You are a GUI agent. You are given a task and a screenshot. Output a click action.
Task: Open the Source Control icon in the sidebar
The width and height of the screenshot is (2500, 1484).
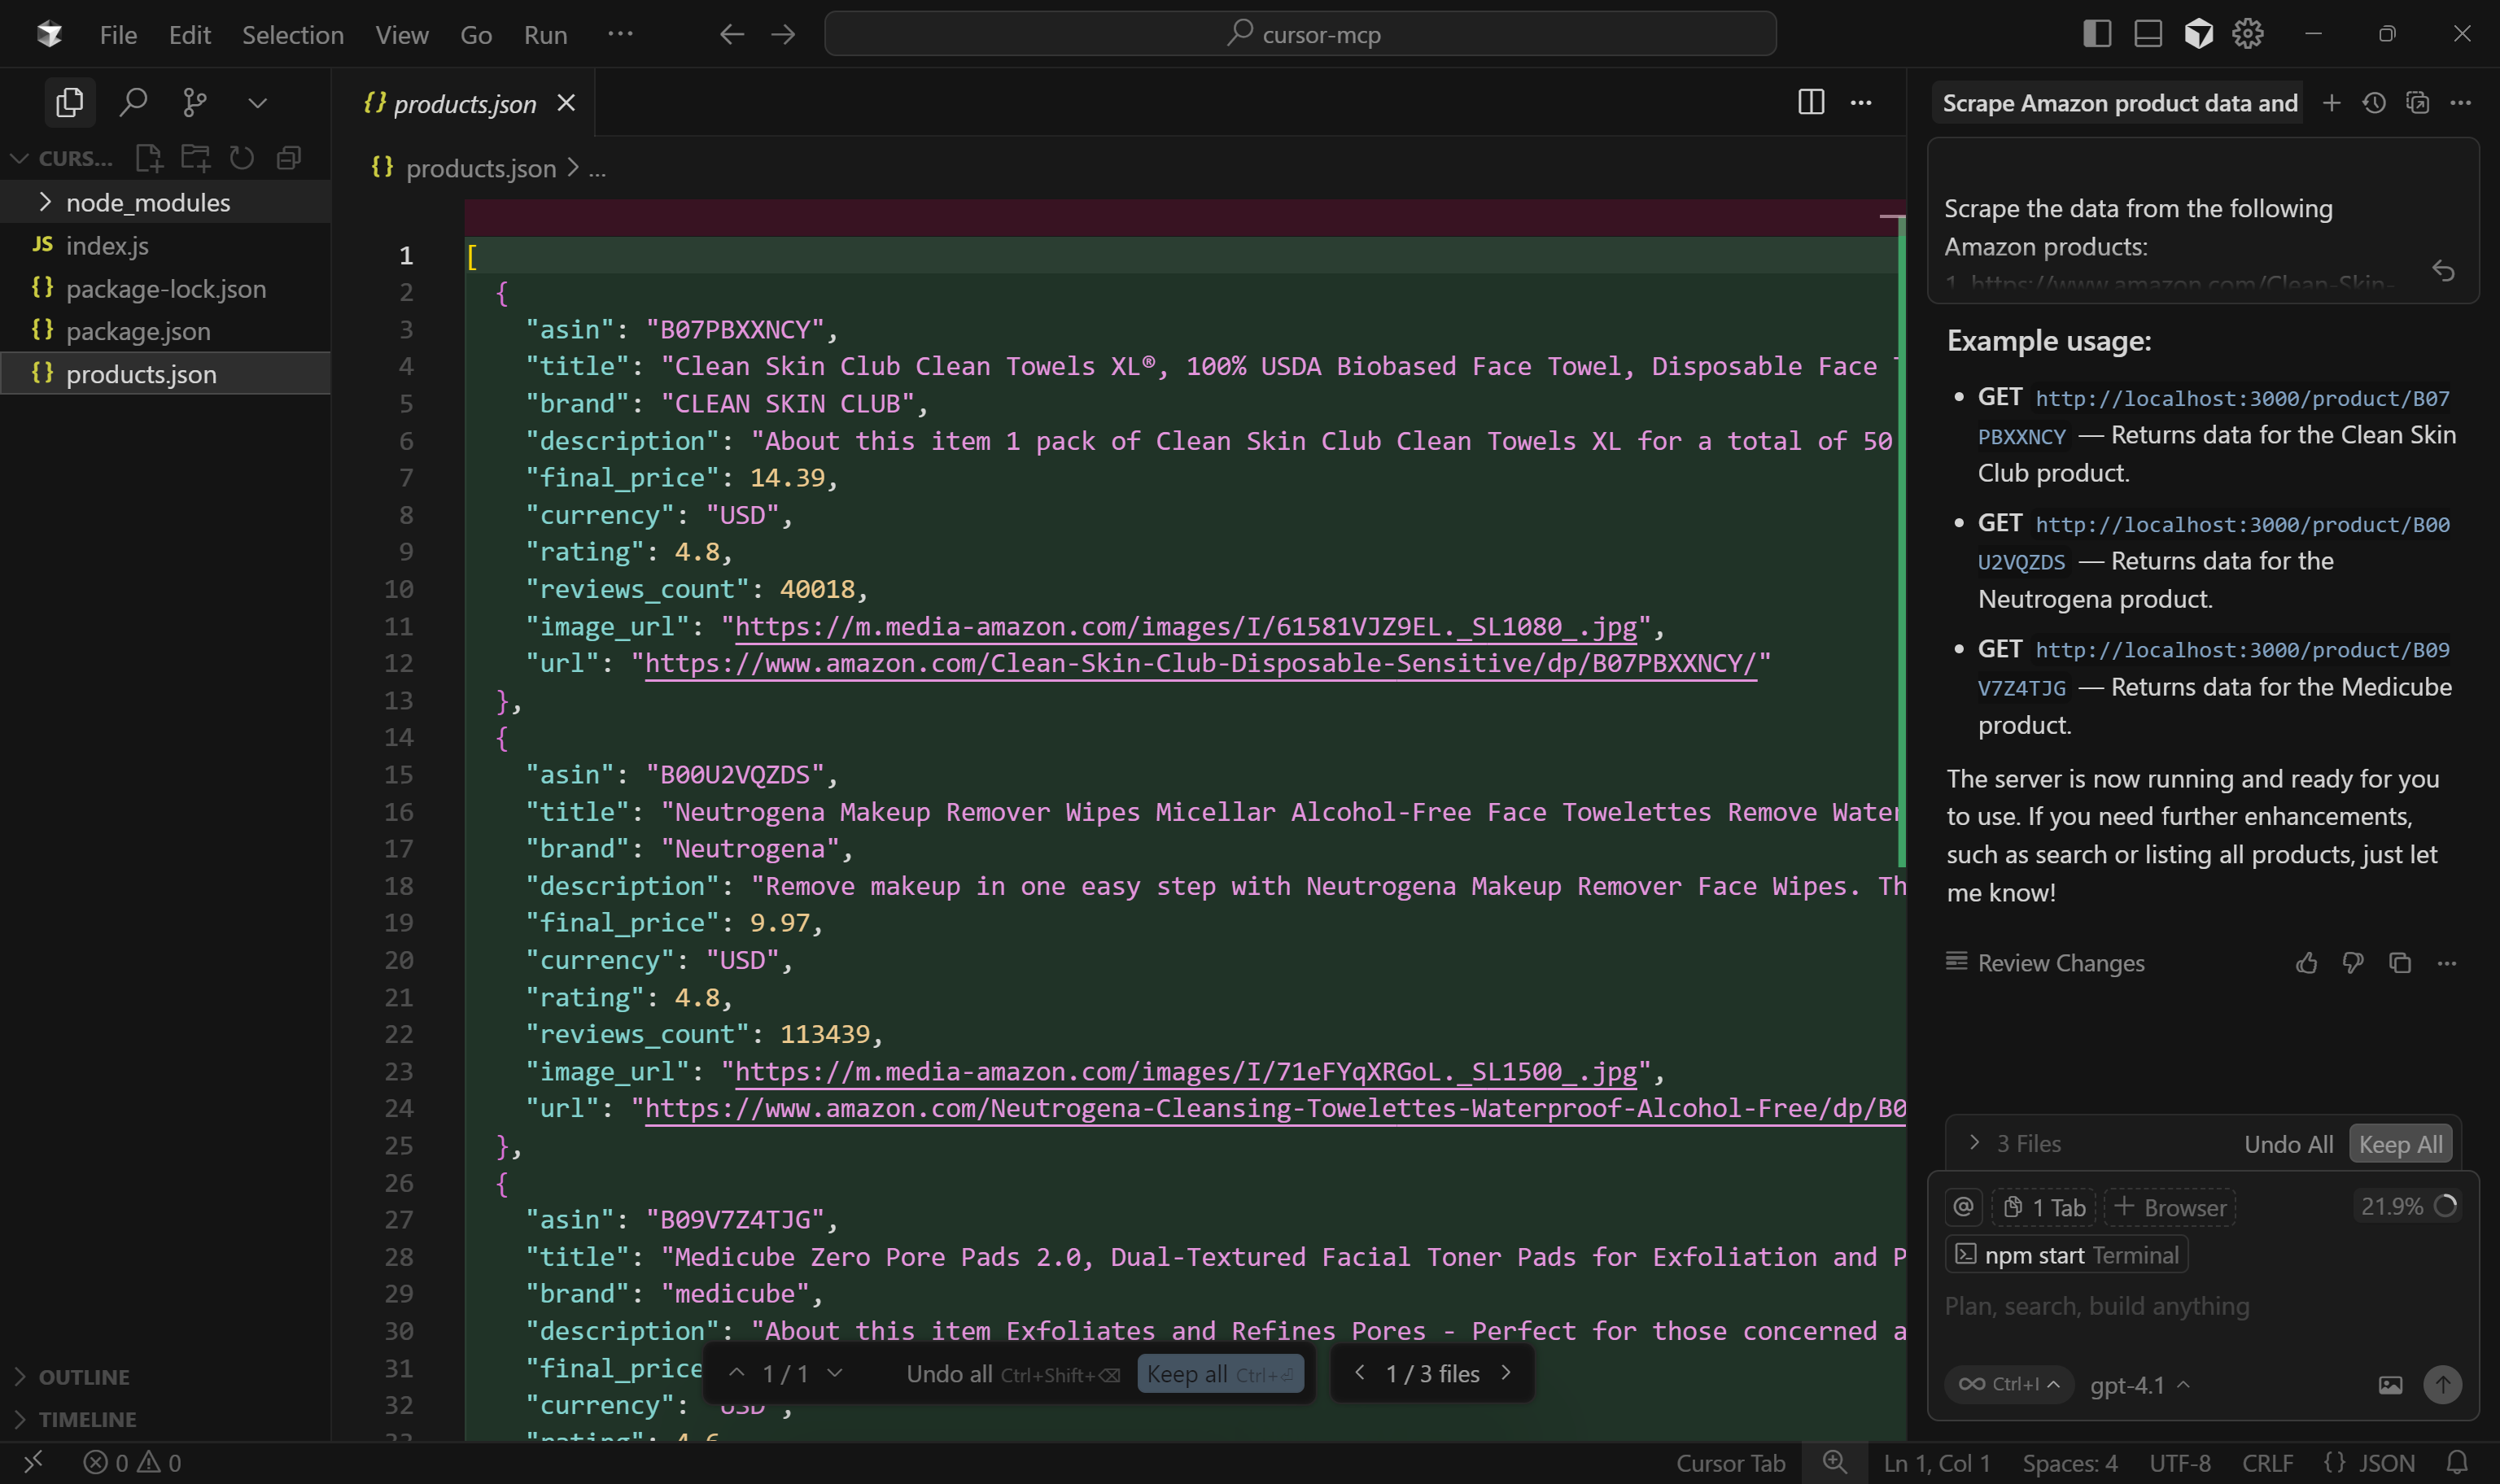pos(196,102)
